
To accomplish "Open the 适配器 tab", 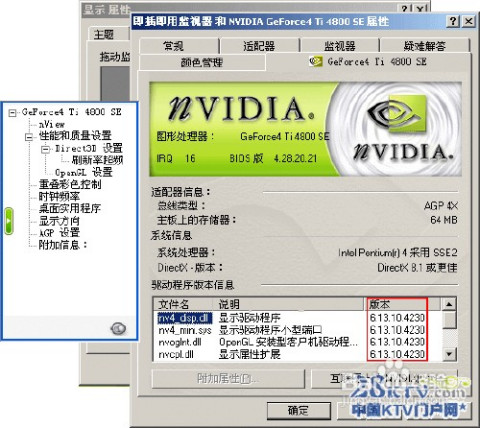I will (260, 46).
